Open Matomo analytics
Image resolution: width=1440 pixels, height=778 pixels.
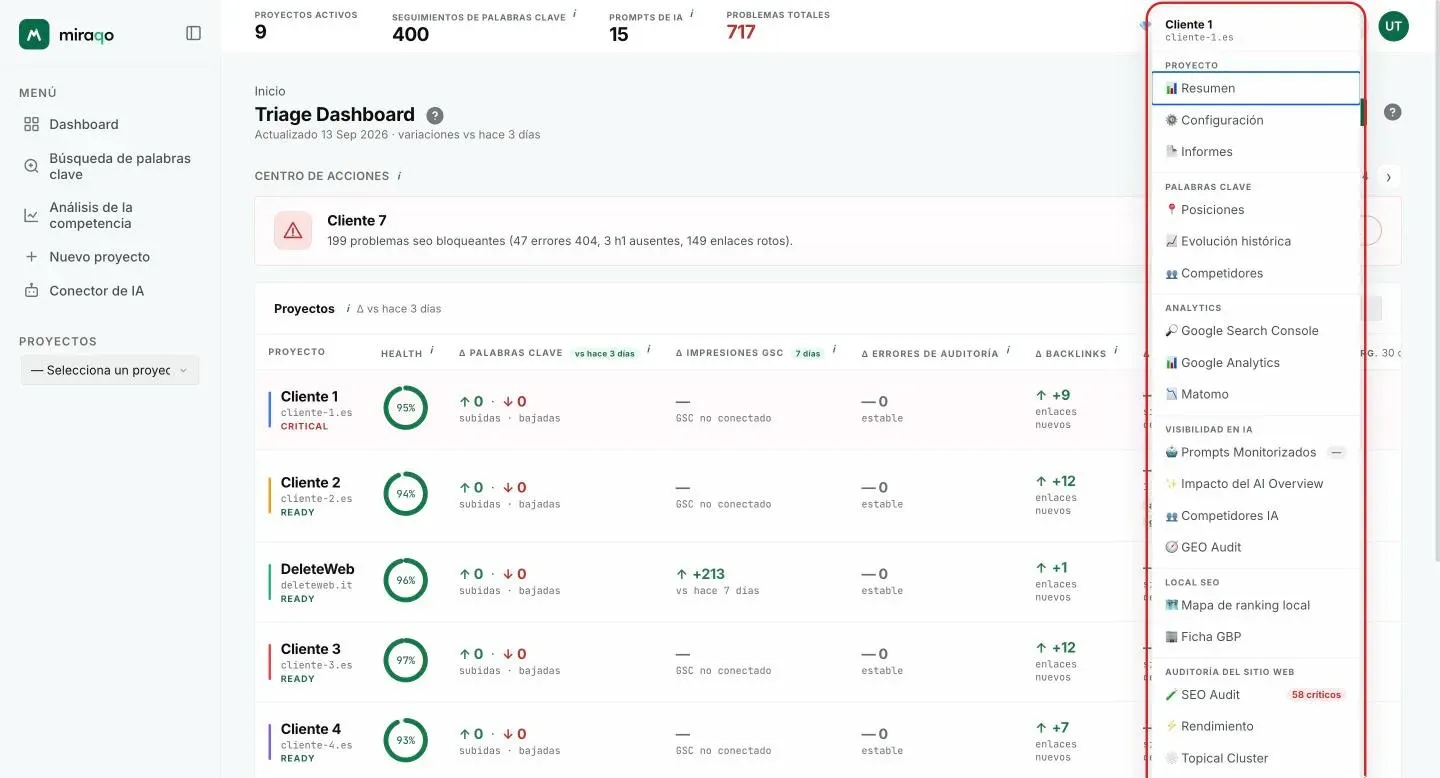coord(1256,394)
